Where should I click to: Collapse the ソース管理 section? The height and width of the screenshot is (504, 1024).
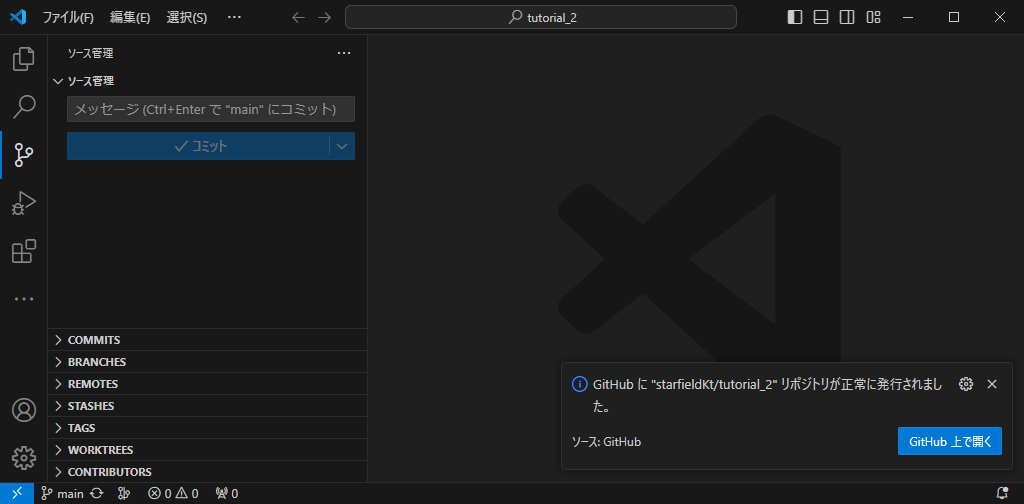(x=208, y=81)
